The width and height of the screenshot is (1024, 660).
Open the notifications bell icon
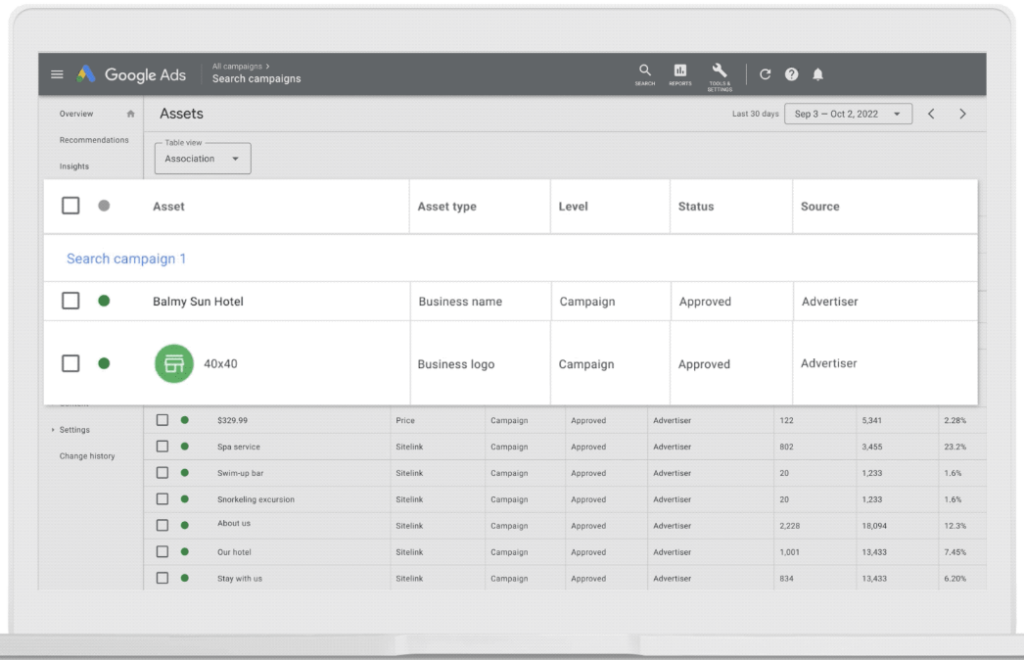point(818,75)
